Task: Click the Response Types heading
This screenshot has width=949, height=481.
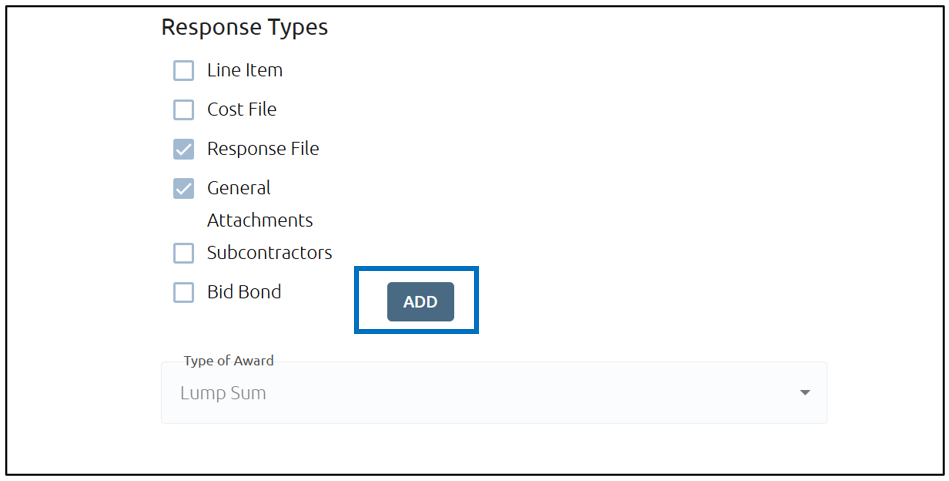Action: (x=245, y=28)
